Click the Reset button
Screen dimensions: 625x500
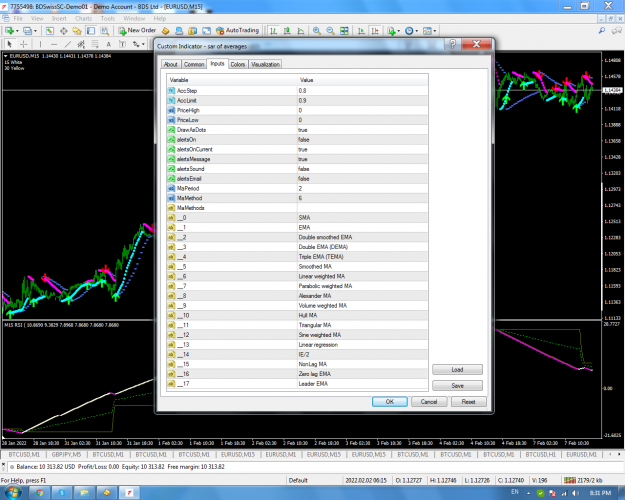[468, 402]
